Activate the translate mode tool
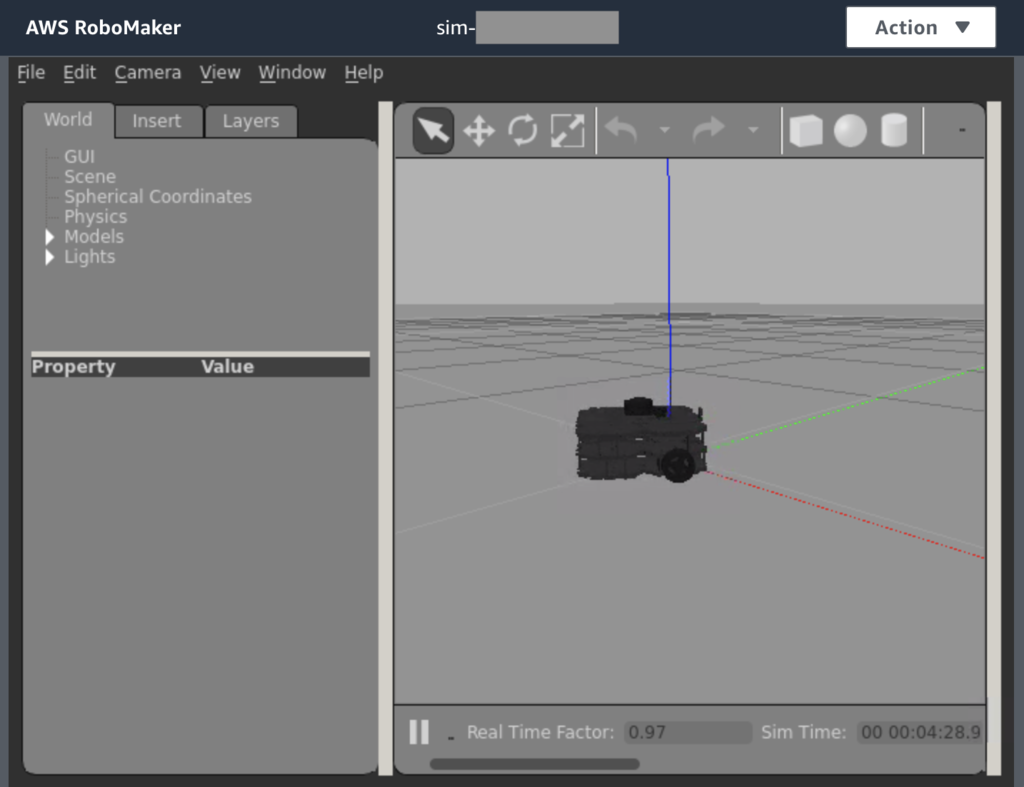This screenshot has height=787, width=1024. [479, 131]
